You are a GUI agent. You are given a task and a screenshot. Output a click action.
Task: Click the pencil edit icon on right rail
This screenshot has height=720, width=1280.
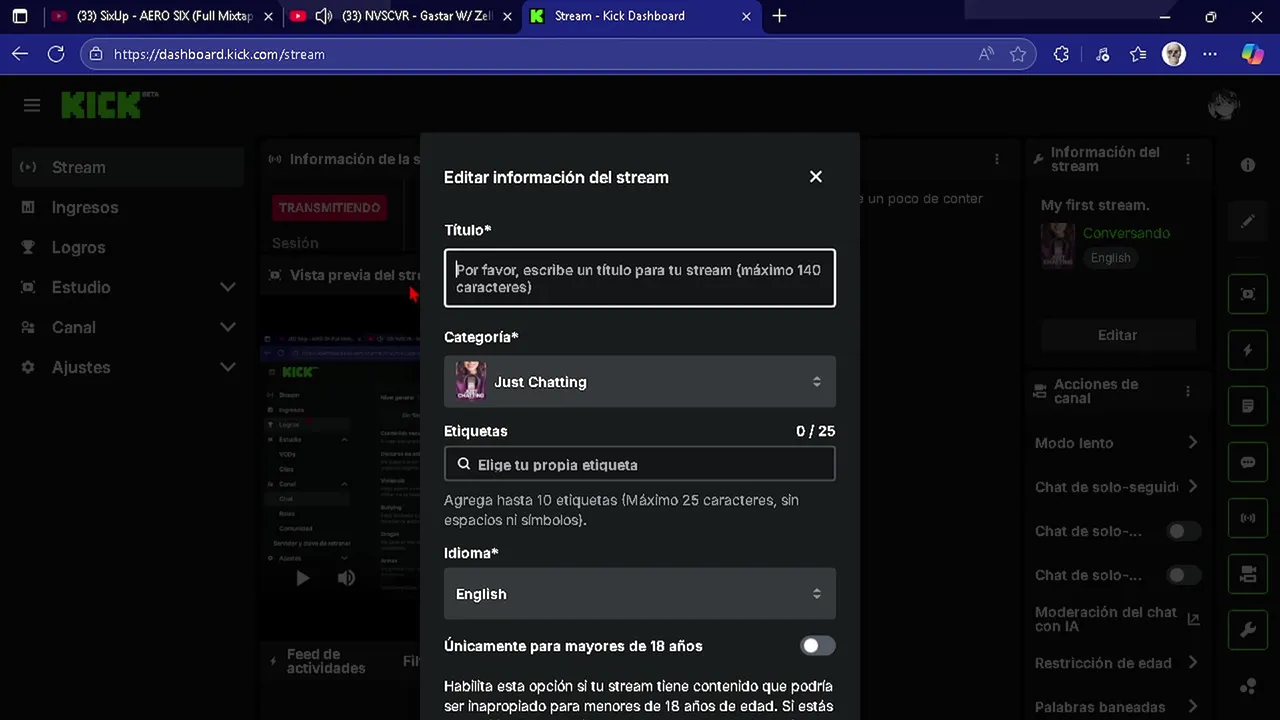click(x=1248, y=221)
